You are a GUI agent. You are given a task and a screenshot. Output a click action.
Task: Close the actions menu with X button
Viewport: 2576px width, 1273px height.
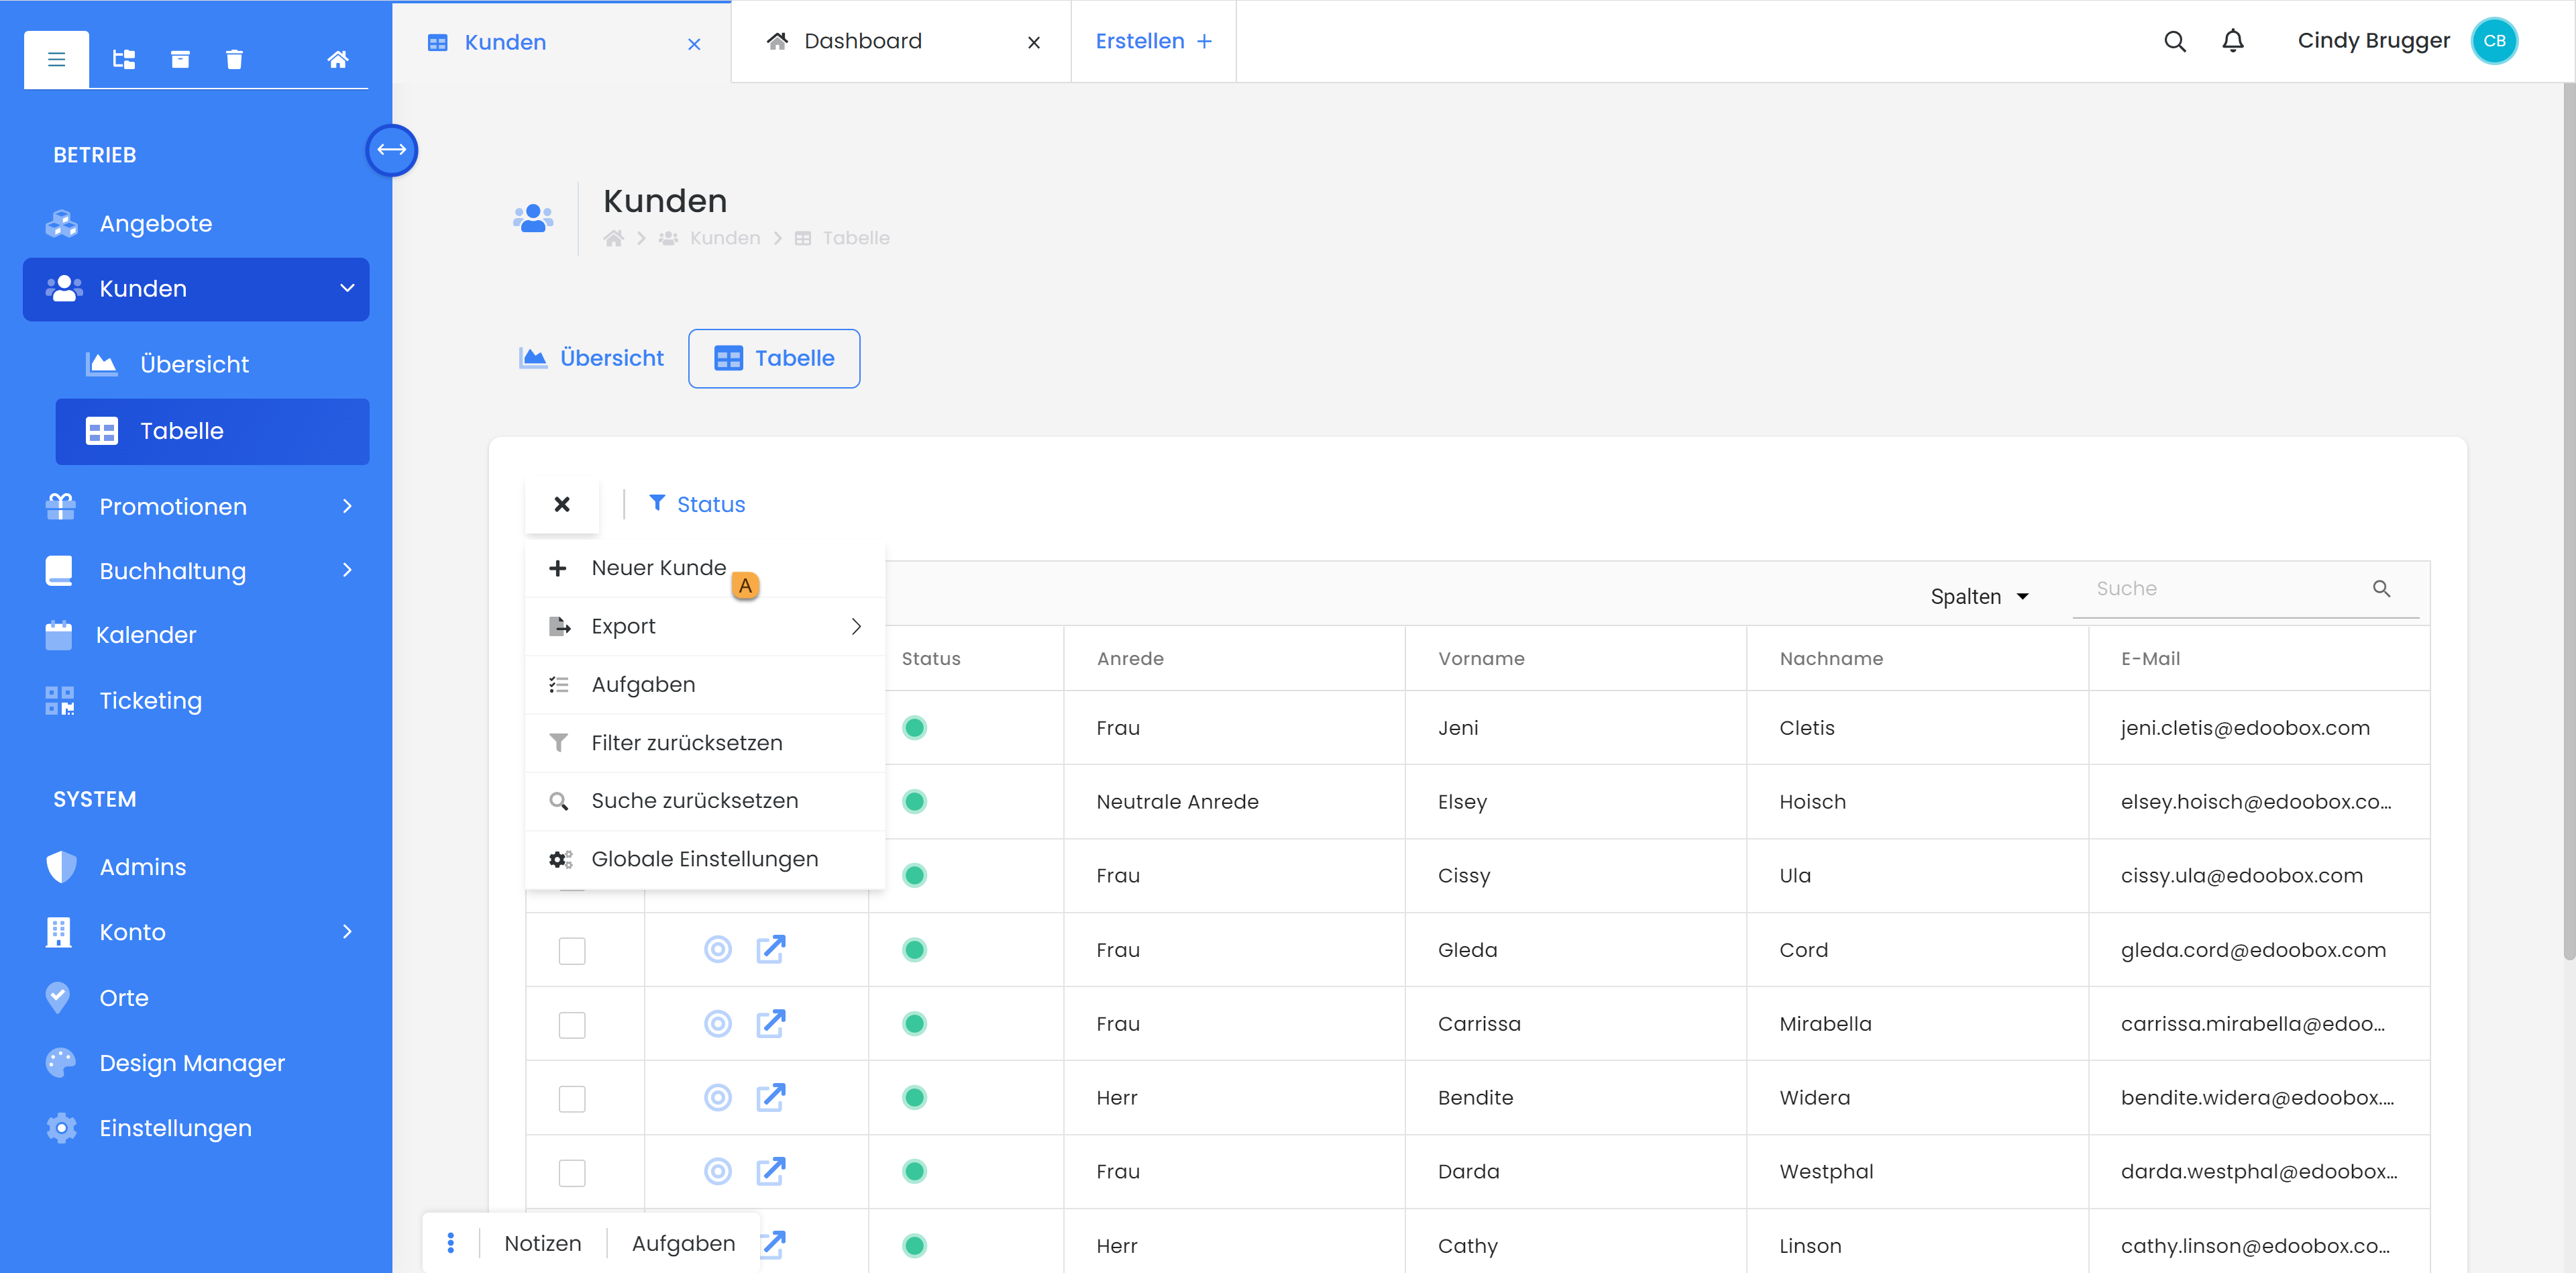(x=562, y=504)
